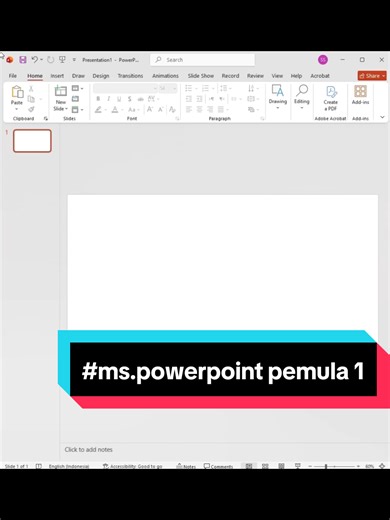Toggle Underline formatting
390x520 pixels.
coord(119,99)
